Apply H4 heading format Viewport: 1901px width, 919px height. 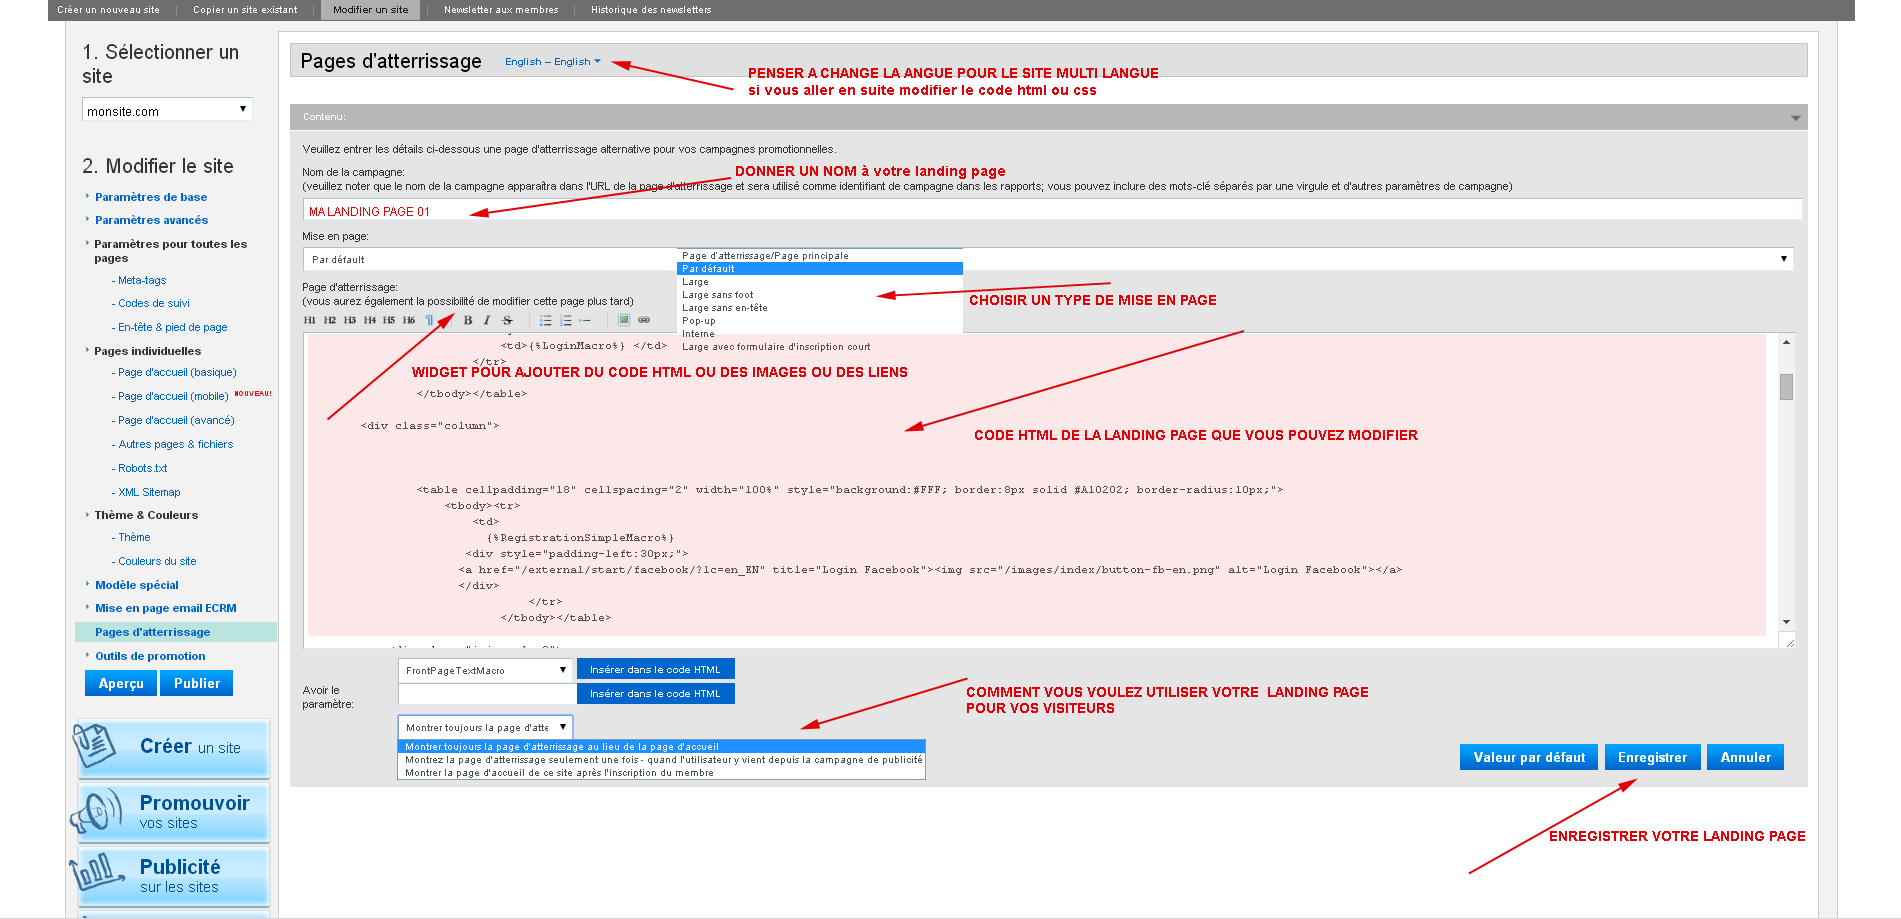369,320
